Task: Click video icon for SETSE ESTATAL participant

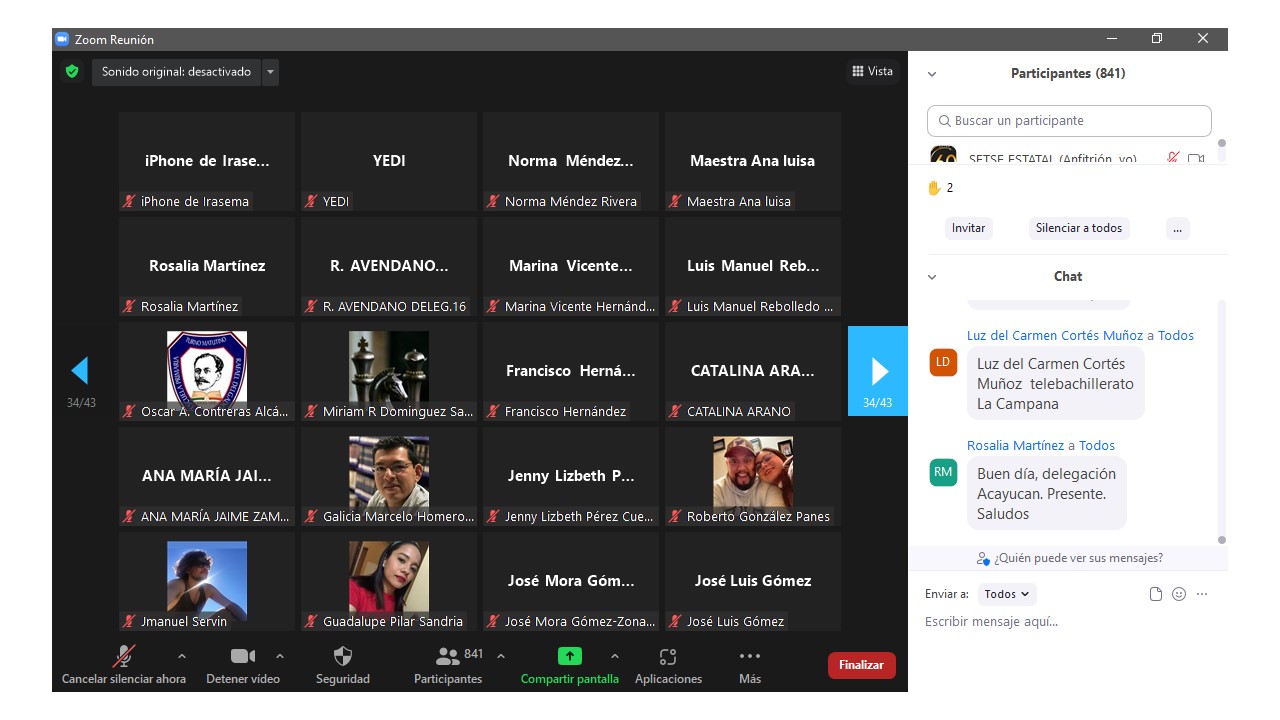Action: point(1196,158)
